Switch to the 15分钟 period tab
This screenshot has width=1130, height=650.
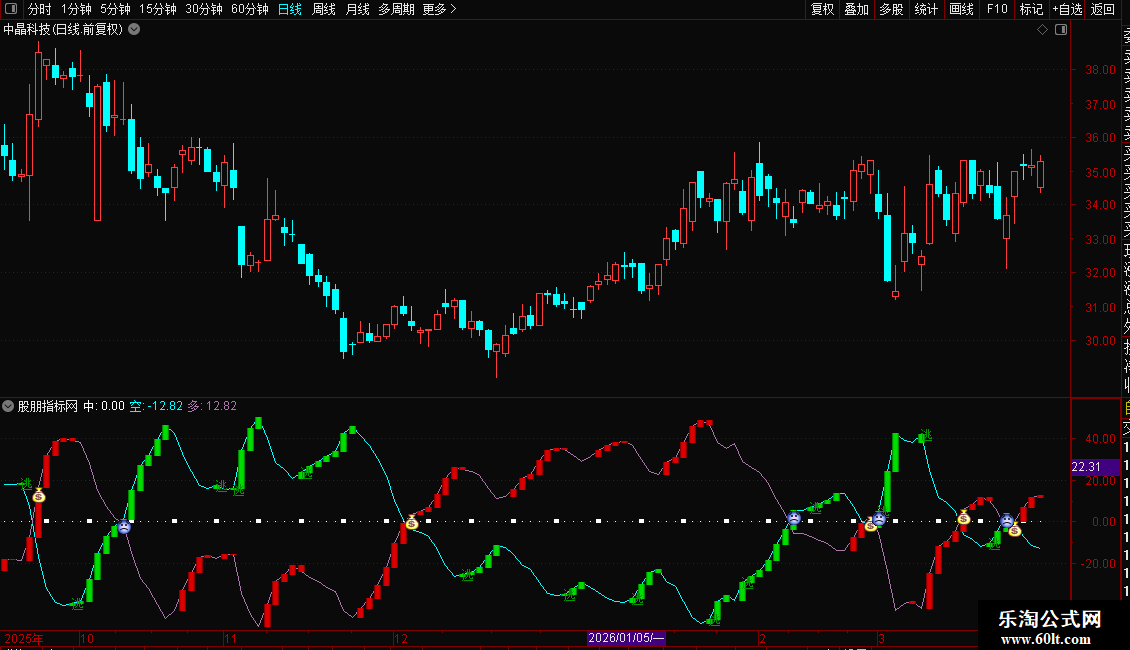(x=157, y=9)
